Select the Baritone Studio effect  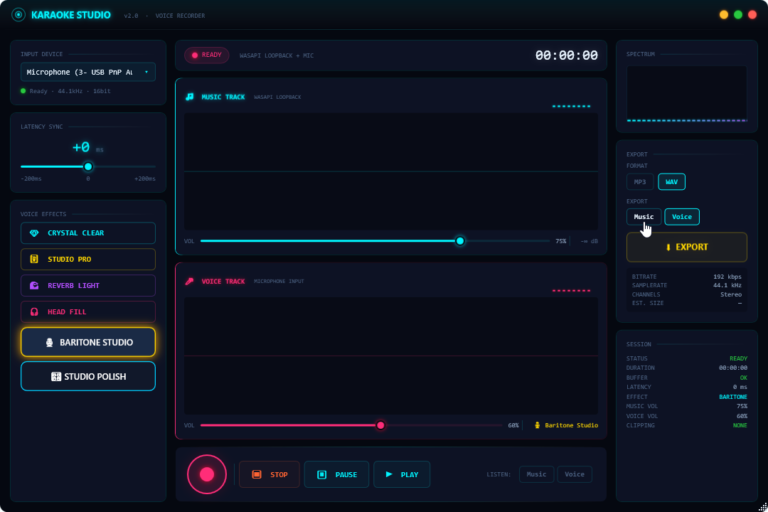(88, 342)
